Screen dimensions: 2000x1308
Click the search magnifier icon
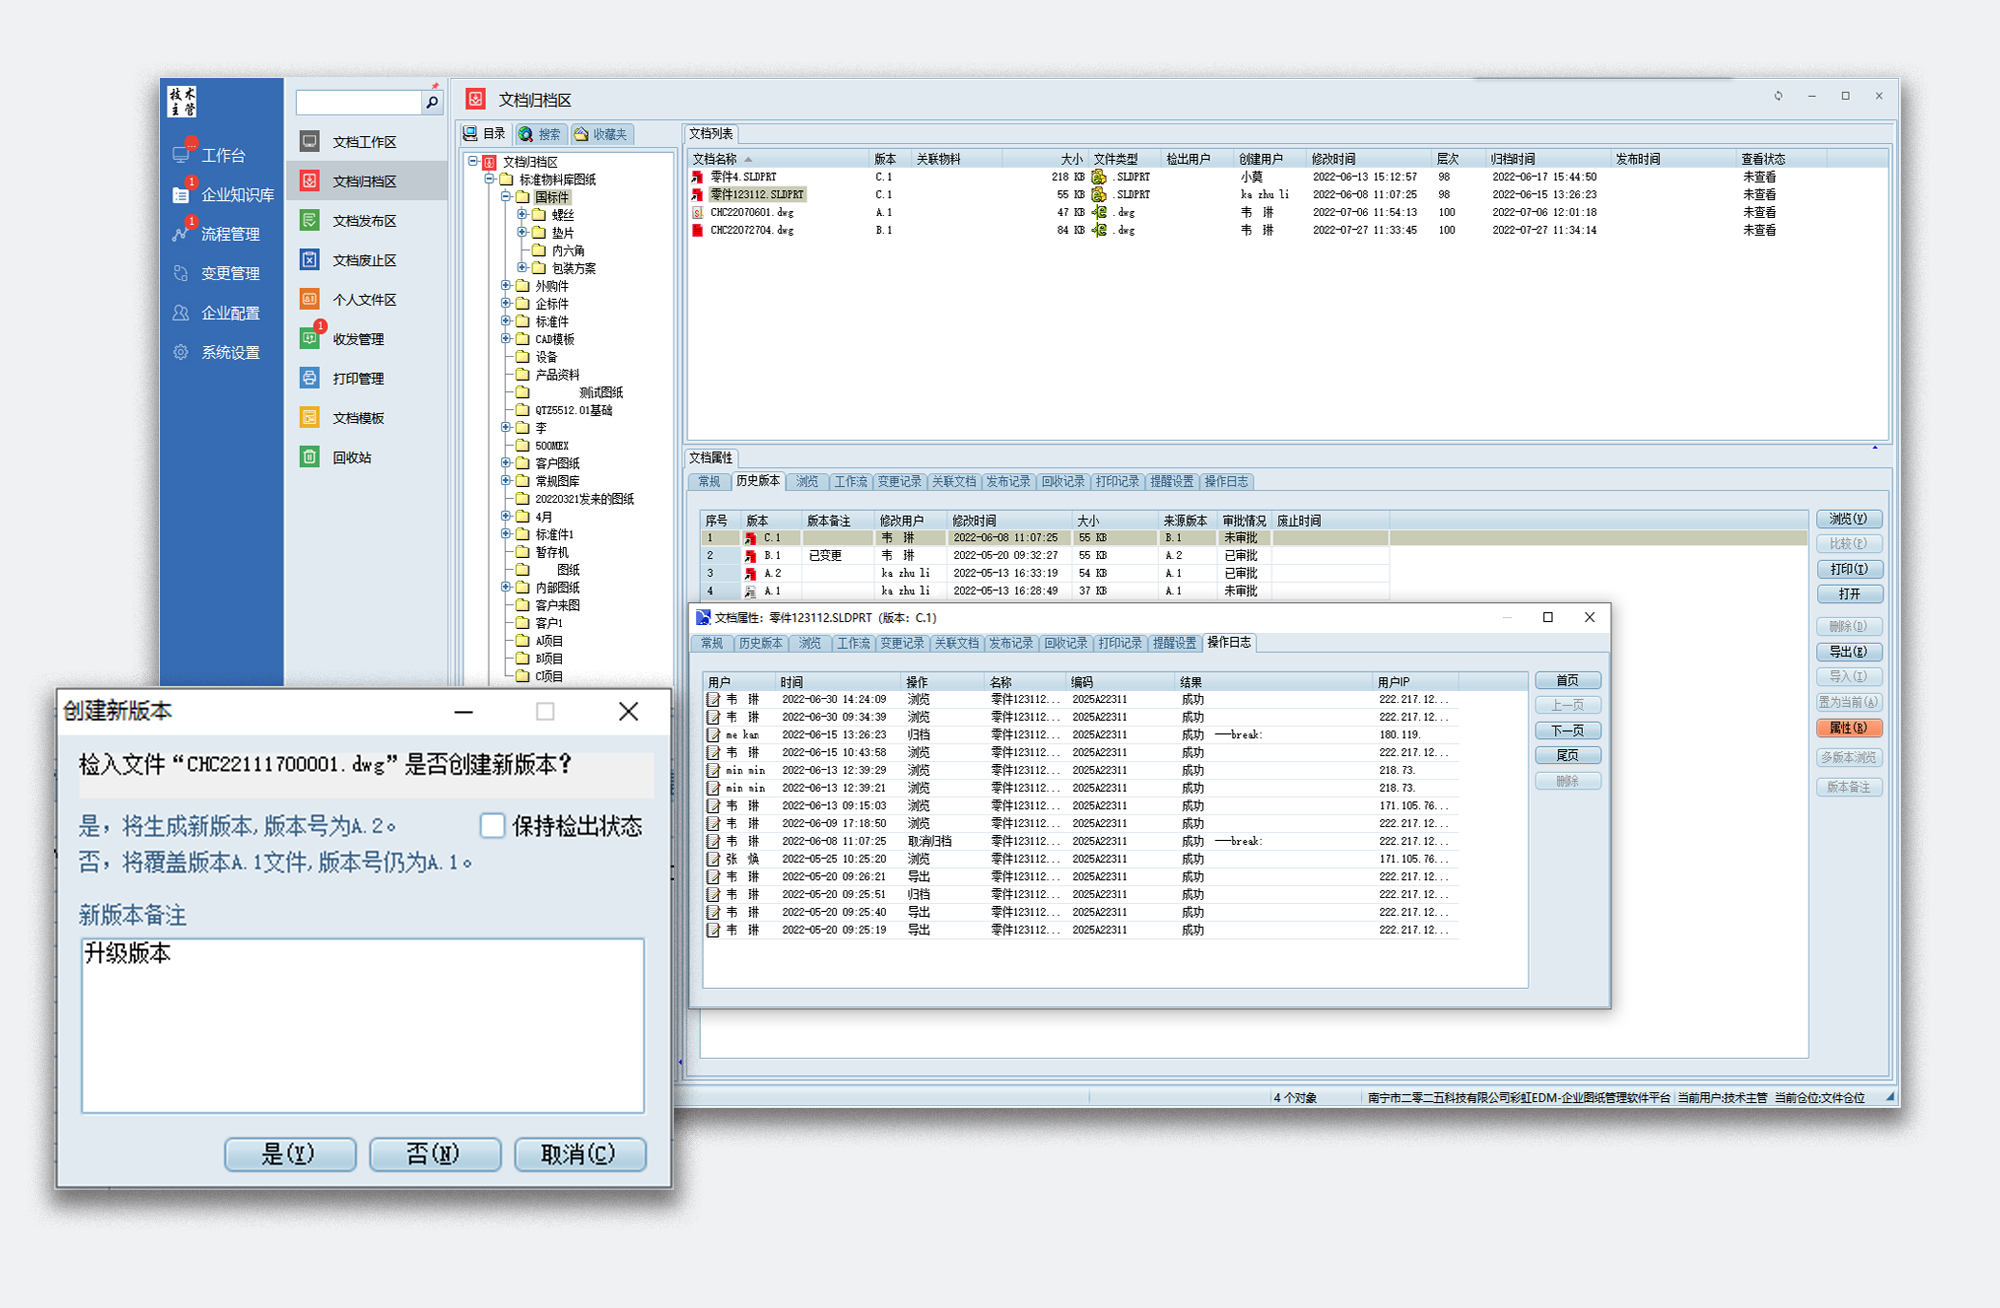pos(431,102)
